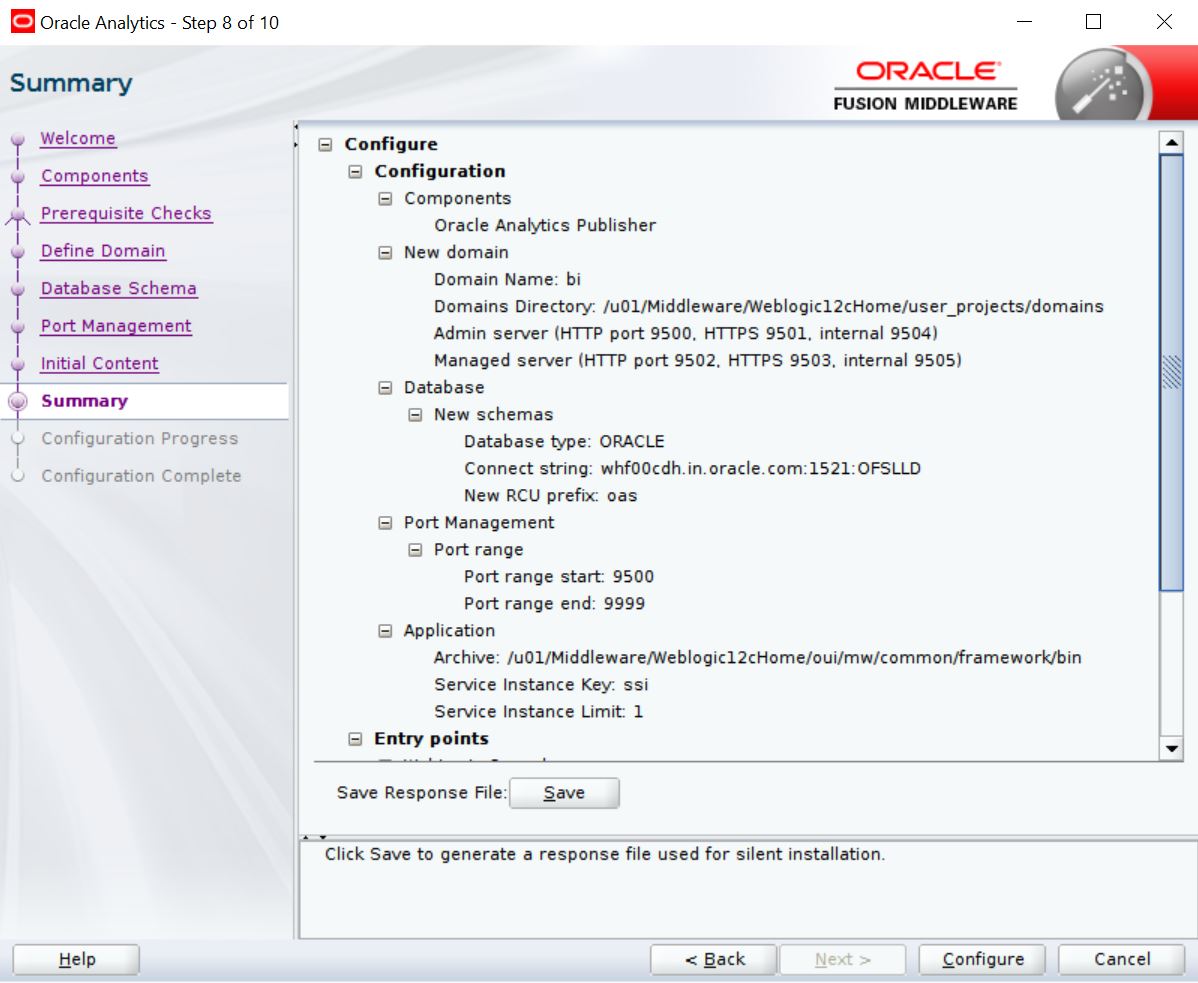Click the scrollbar down arrow

[1171, 749]
